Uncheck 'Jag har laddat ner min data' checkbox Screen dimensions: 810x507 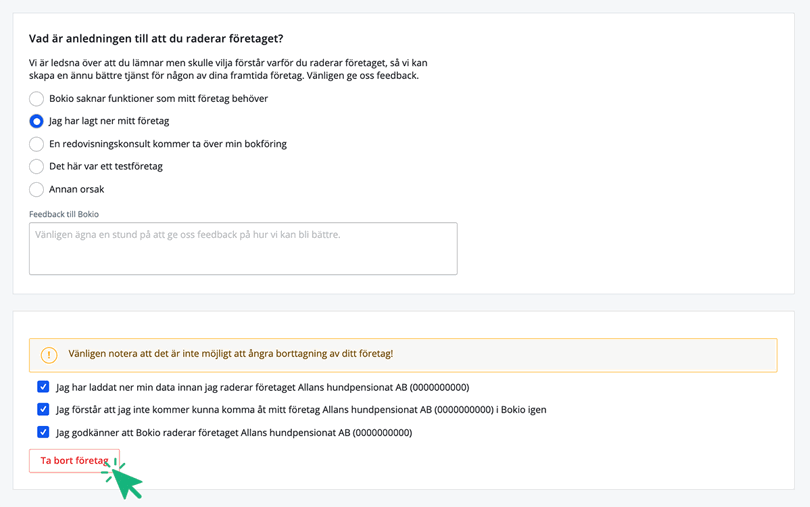43,387
